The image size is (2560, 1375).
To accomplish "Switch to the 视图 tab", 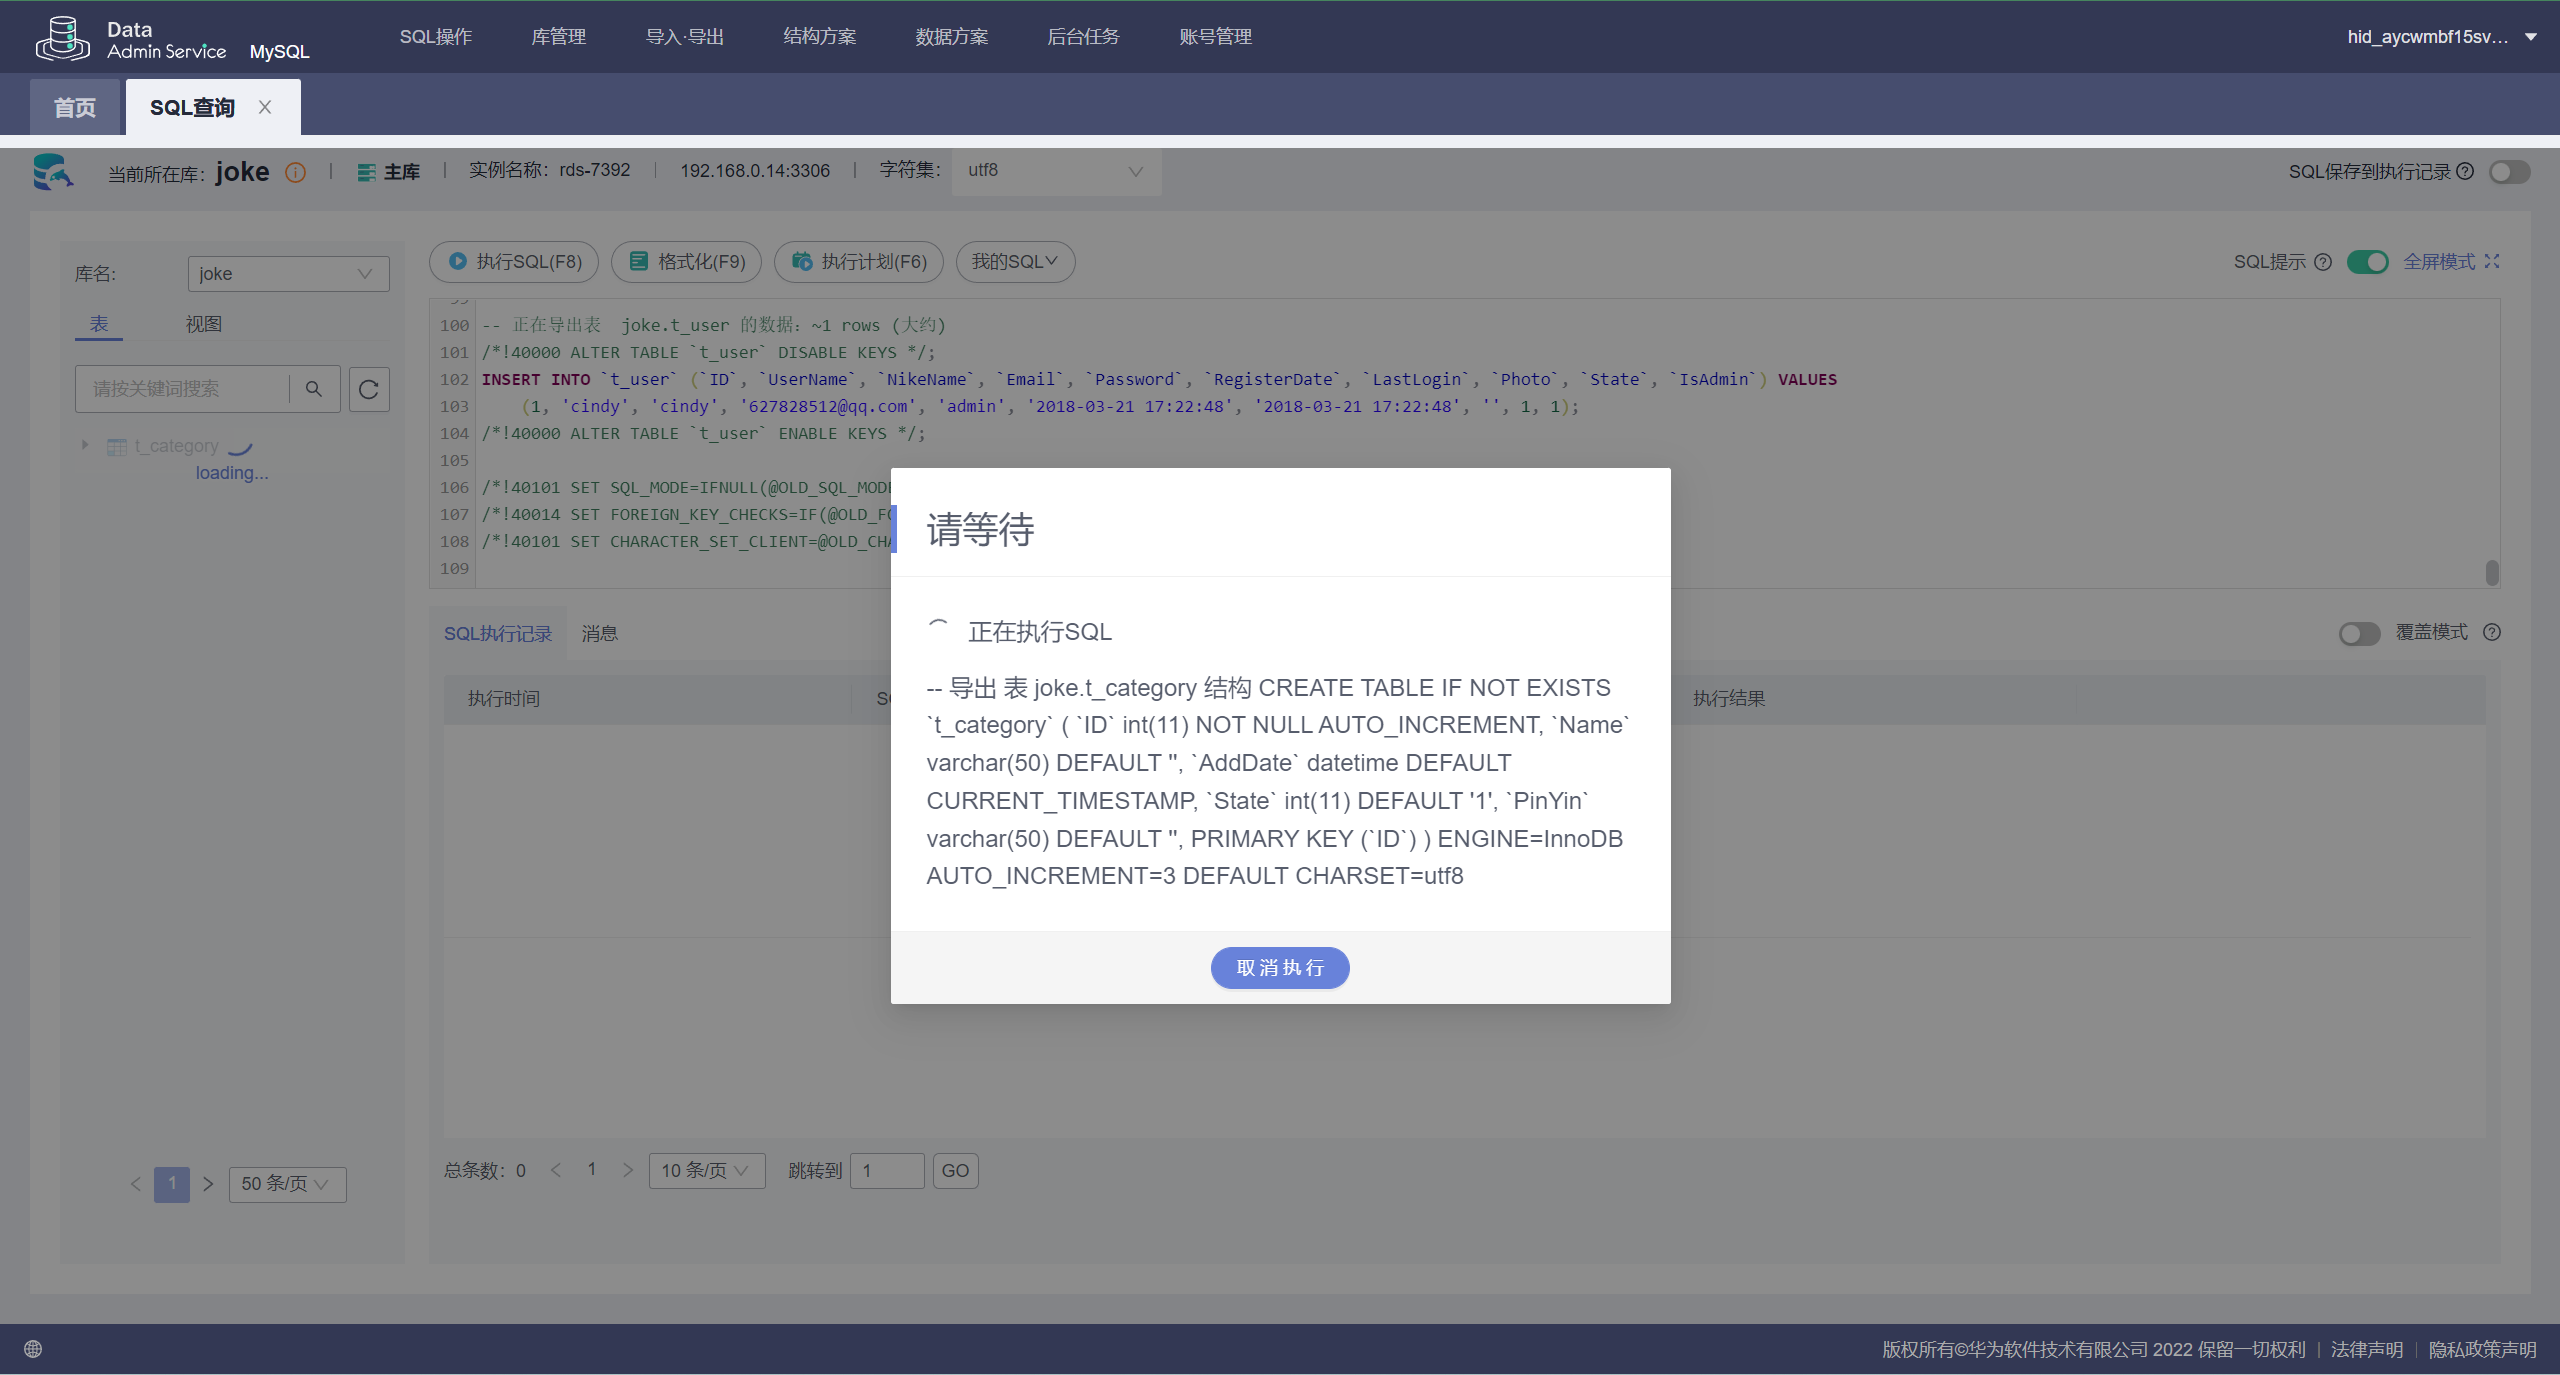I will coord(204,324).
